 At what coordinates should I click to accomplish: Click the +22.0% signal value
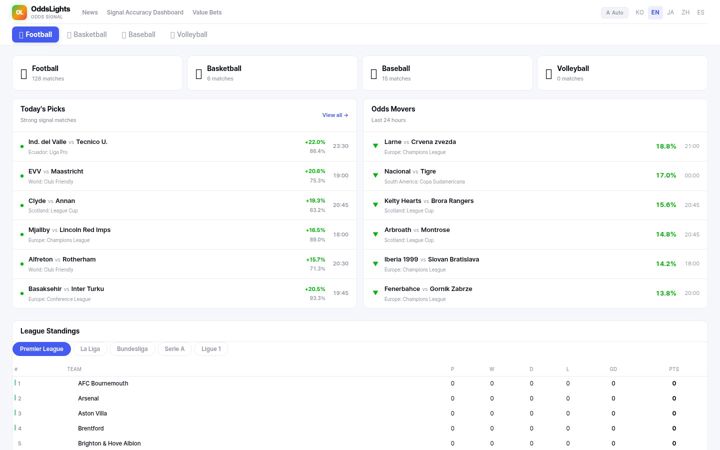click(315, 142)
